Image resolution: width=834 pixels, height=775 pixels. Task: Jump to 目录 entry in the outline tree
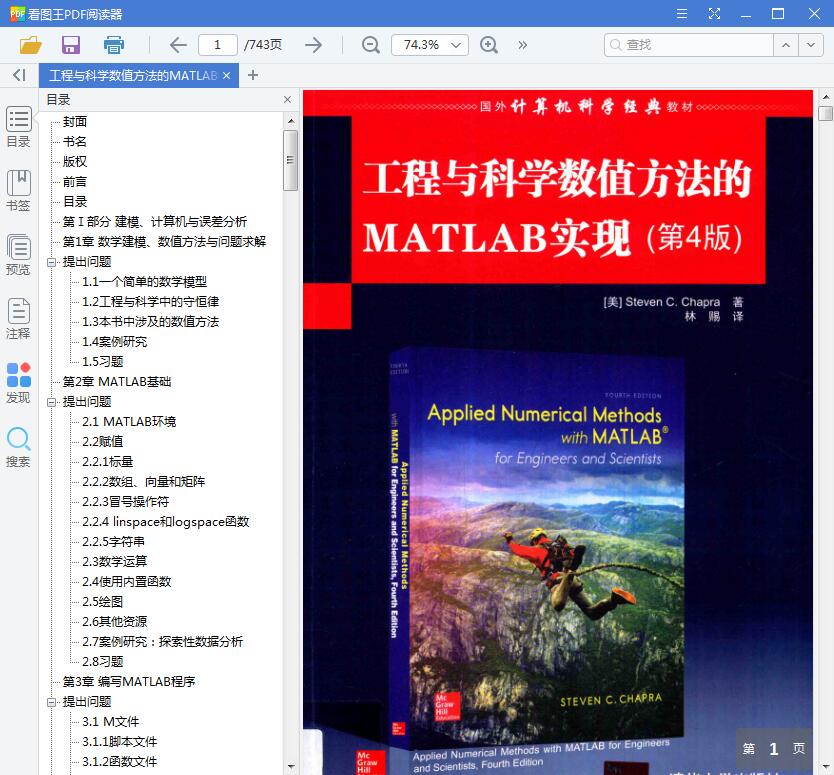tap(74, 202)
